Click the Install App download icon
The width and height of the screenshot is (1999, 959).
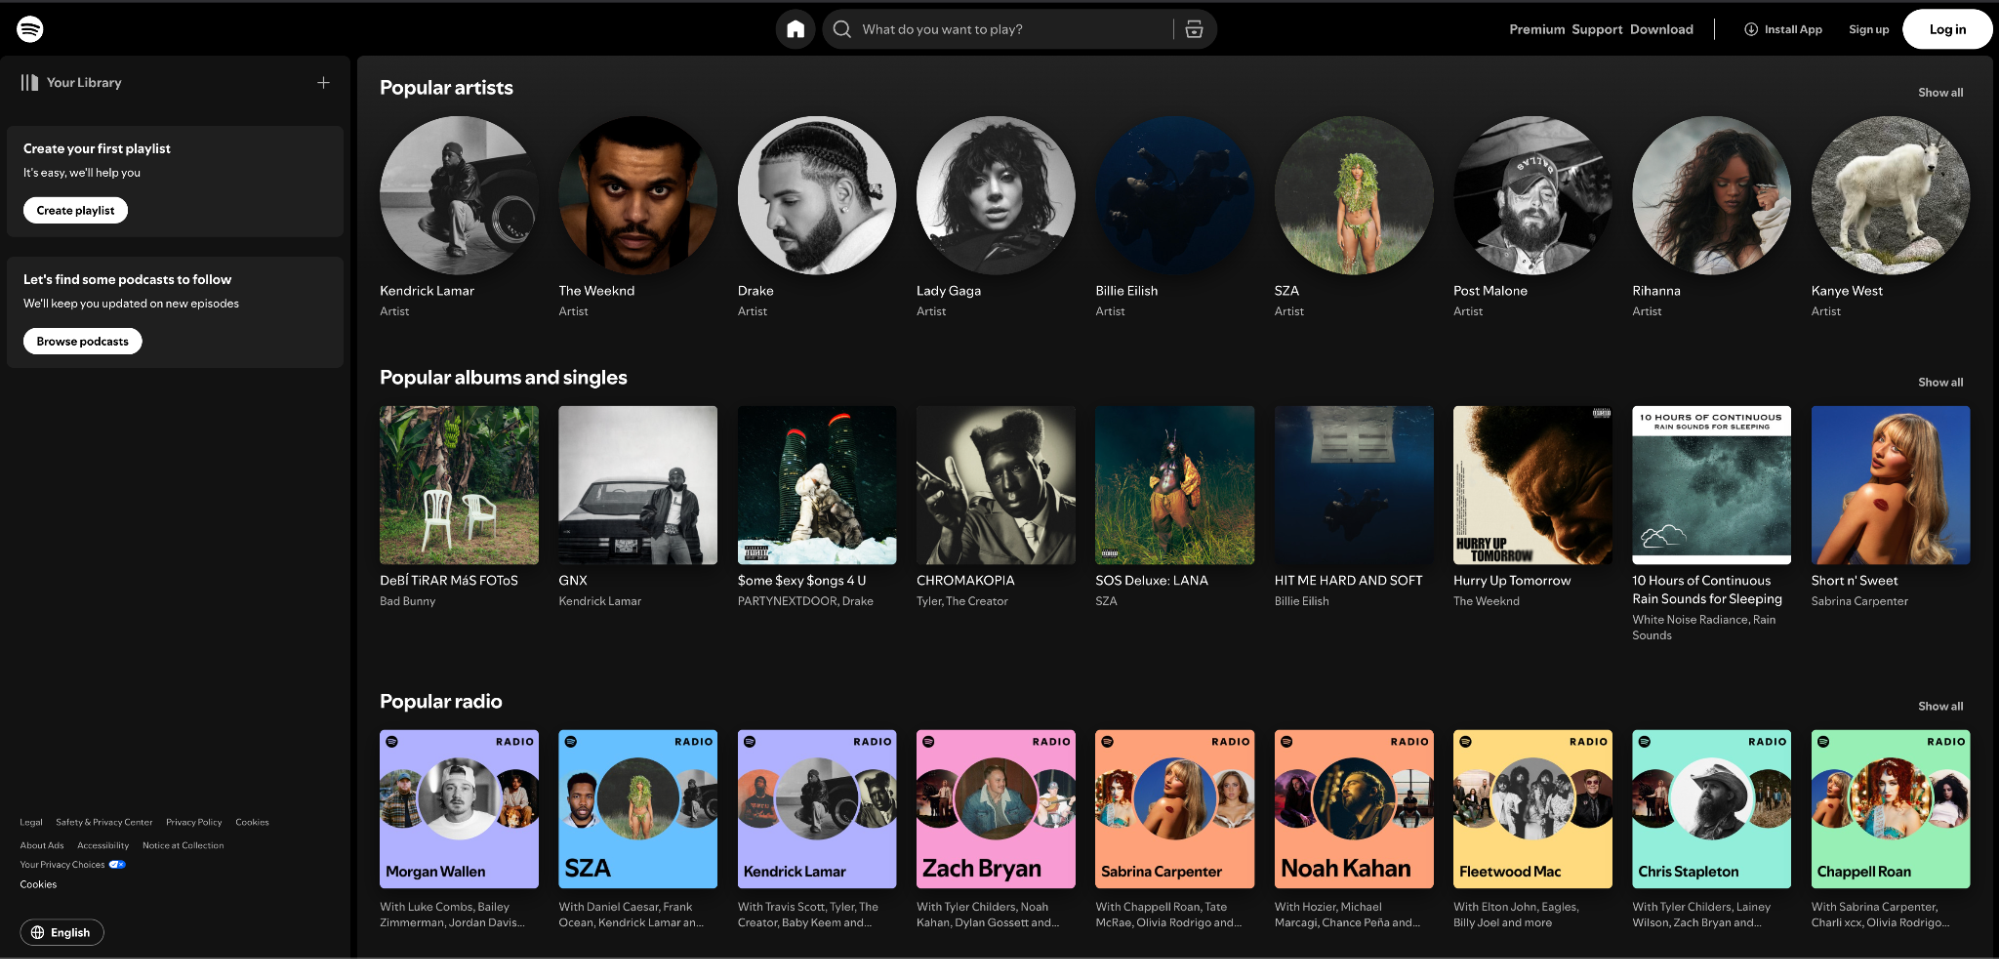click(x=1751, y=29)
